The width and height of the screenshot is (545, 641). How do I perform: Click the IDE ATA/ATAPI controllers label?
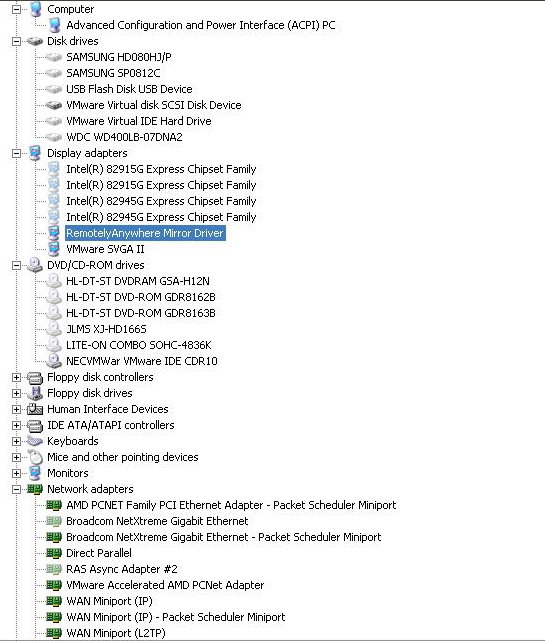click(x=111, y=425)
